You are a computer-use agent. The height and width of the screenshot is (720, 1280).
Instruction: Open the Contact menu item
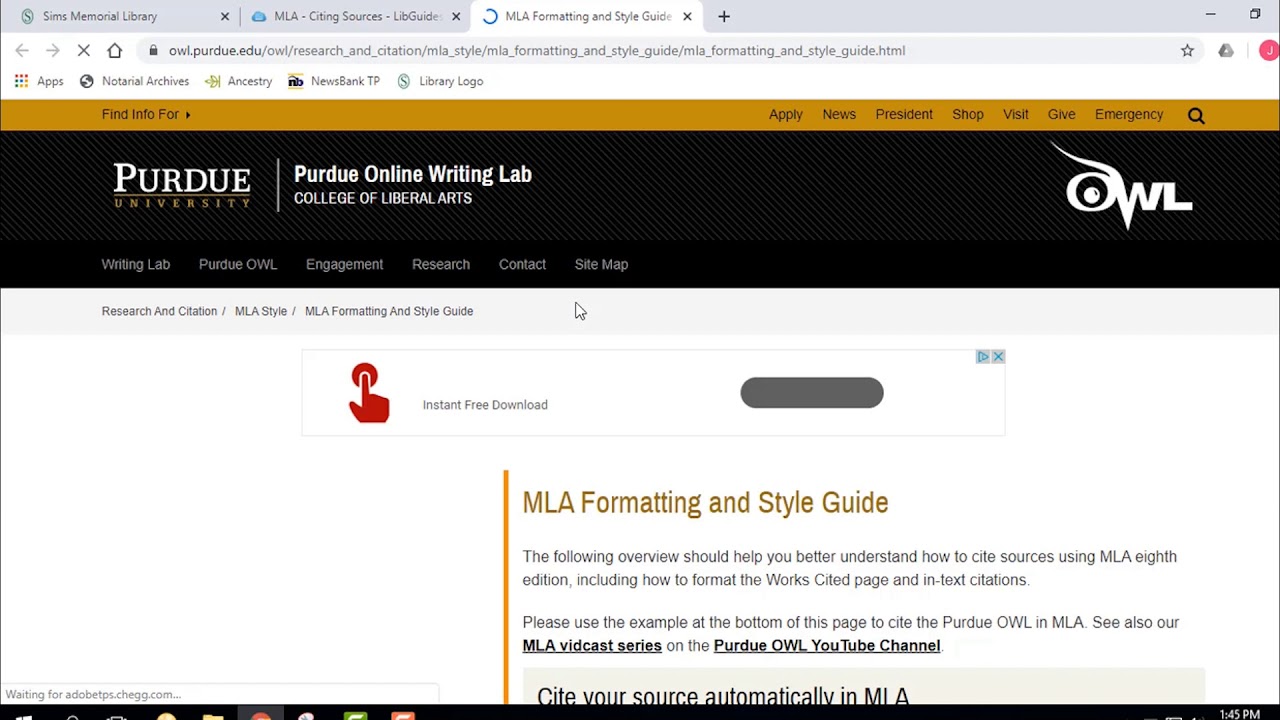click(522, 264)
